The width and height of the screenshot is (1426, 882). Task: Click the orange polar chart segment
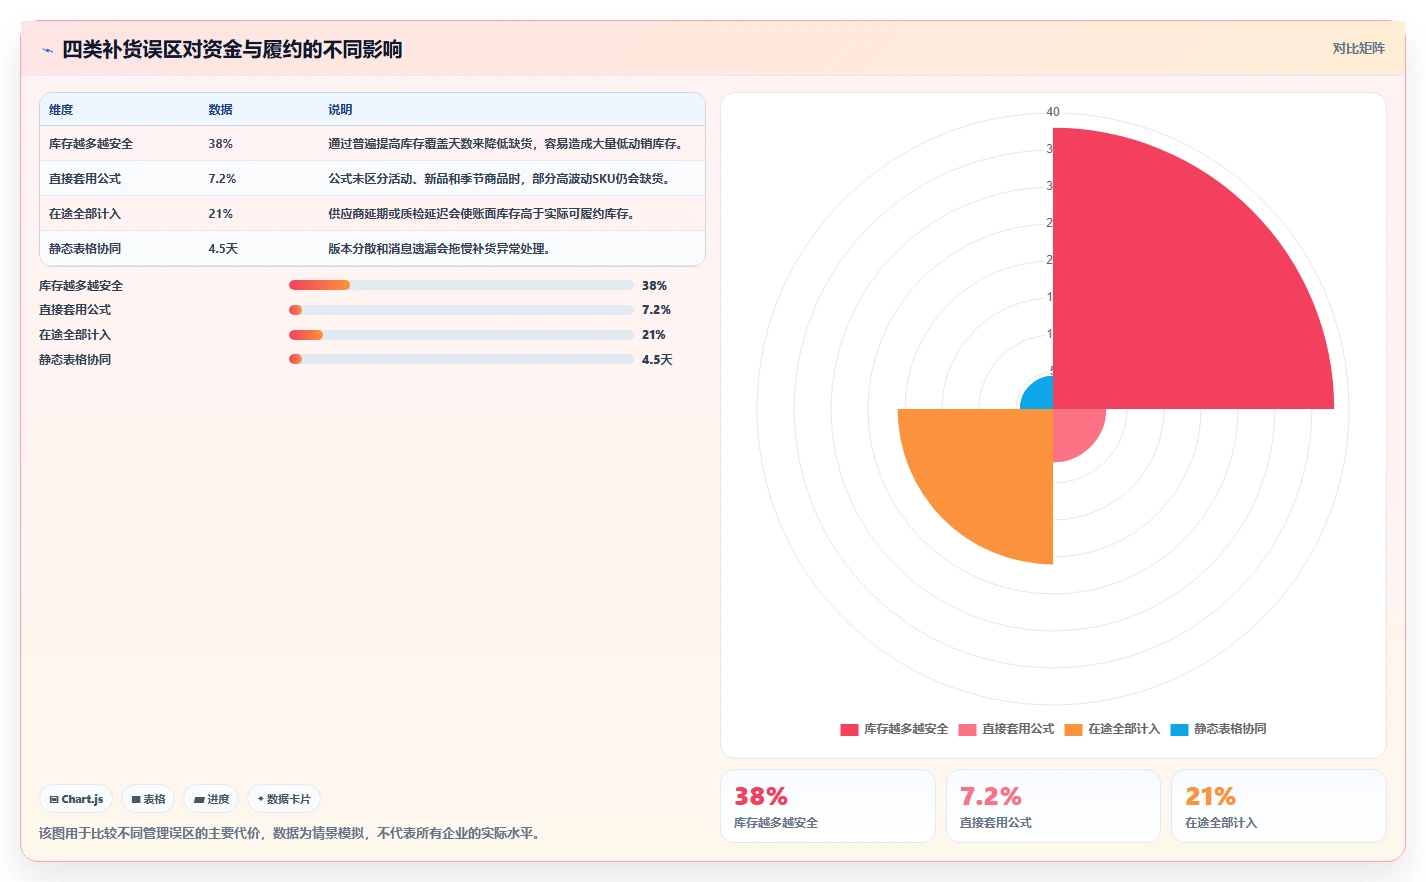click(x=990, y=472)
